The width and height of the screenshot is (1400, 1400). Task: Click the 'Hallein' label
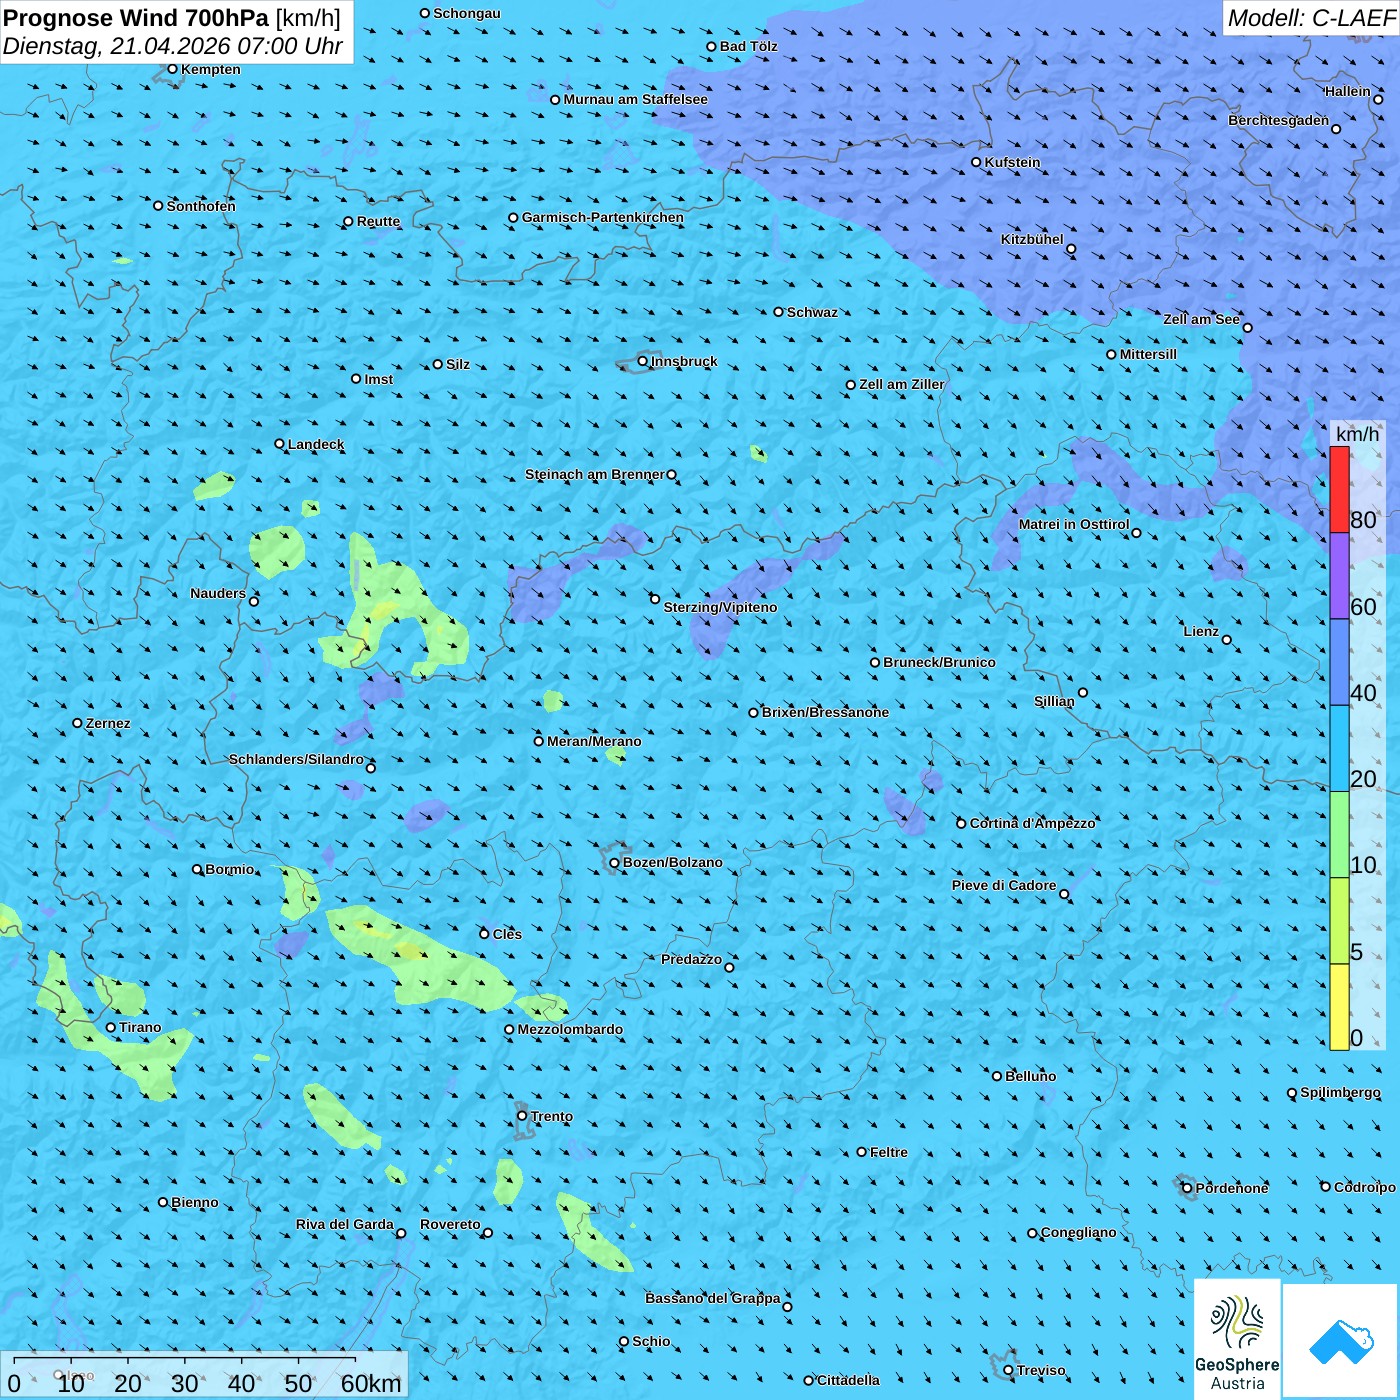point(1348,91)
